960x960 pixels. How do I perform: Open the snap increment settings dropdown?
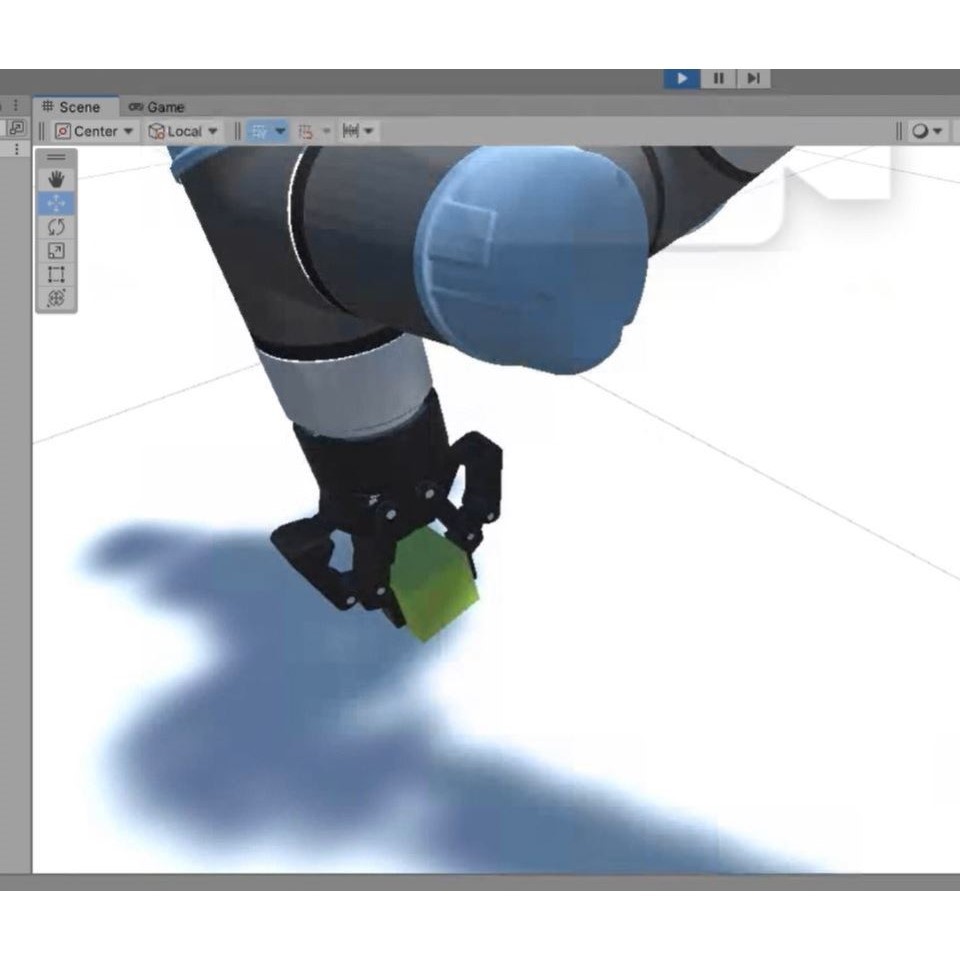(358, 130)
